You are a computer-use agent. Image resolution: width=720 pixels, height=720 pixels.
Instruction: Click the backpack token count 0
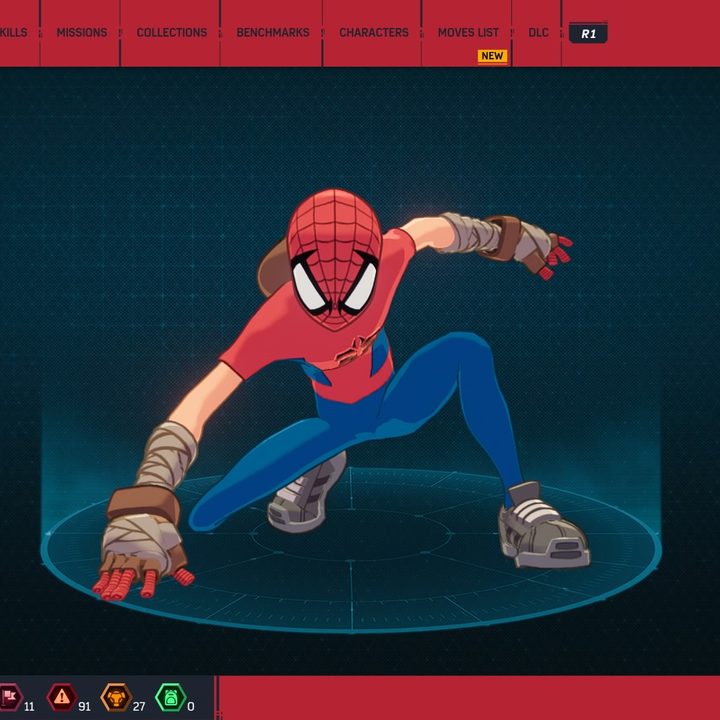click(191, 706)
